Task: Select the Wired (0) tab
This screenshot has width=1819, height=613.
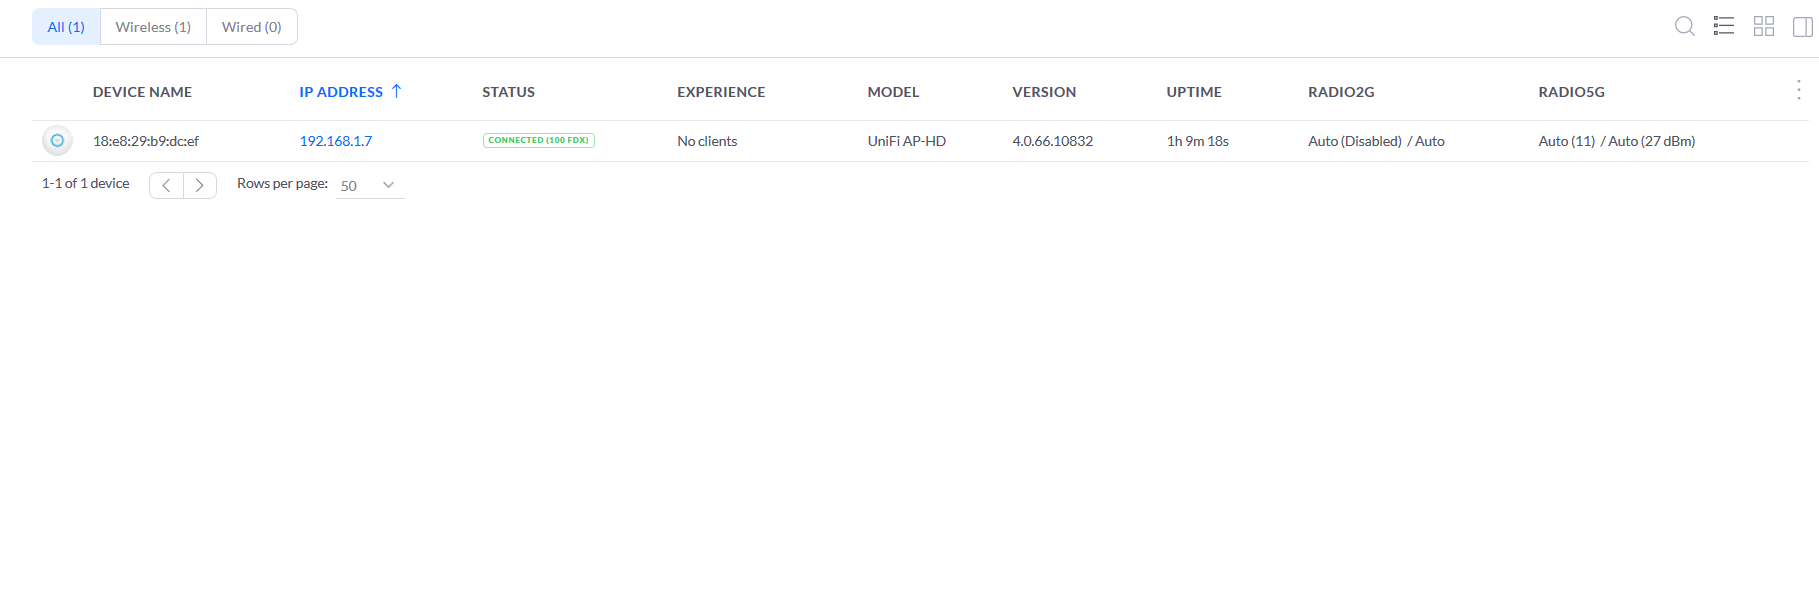Action: pos(252,27)
